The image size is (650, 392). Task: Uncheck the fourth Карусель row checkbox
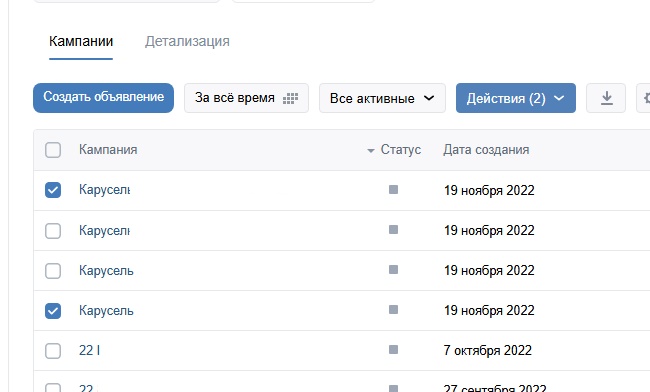click(53, 311)
